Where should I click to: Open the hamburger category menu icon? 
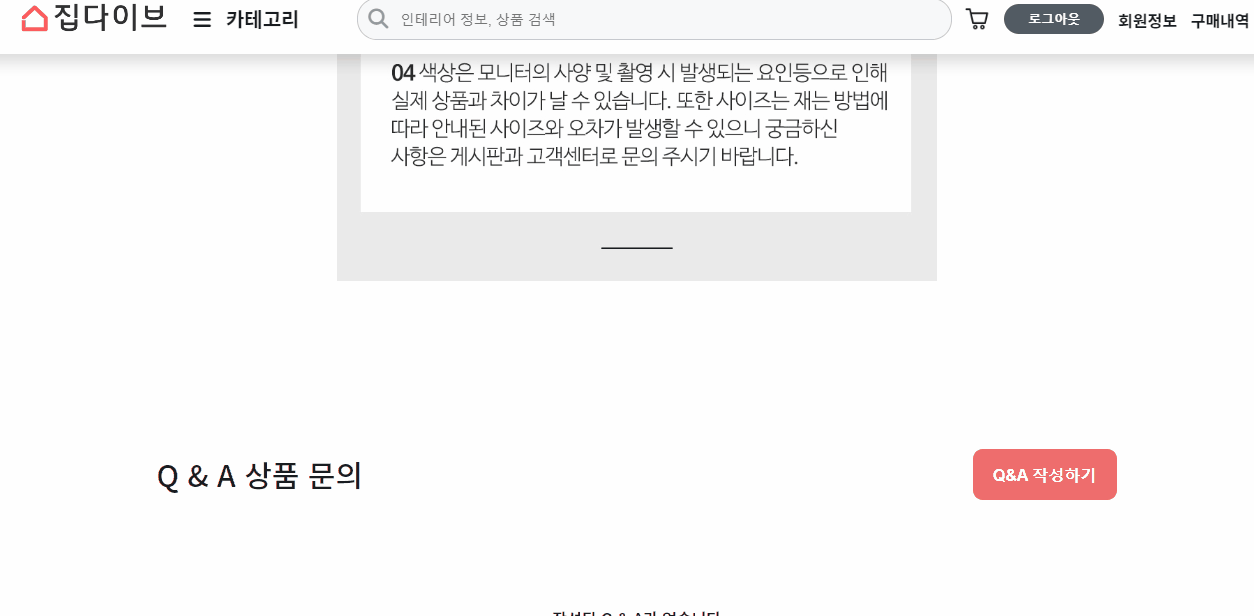coord(202,19)
